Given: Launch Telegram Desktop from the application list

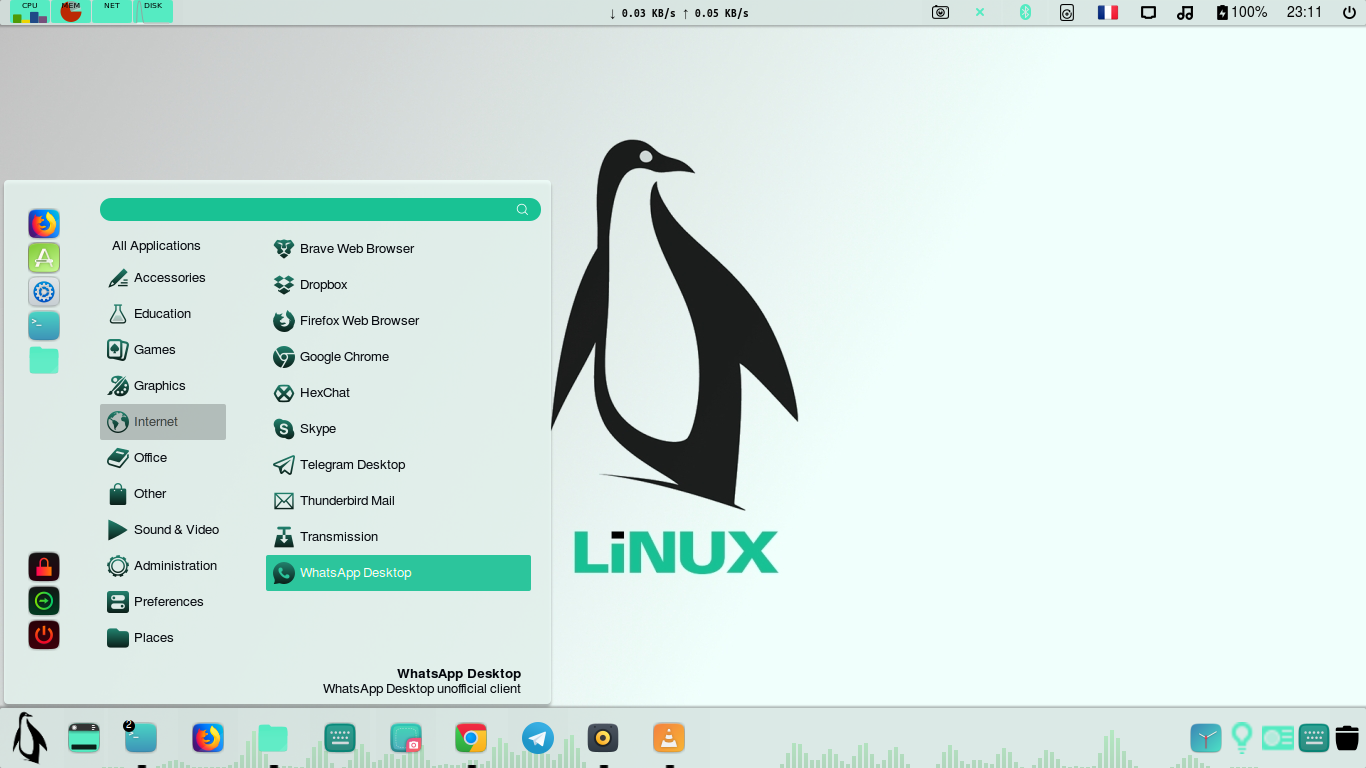Looking at the screenshot, I should click(x=398, y=465).
